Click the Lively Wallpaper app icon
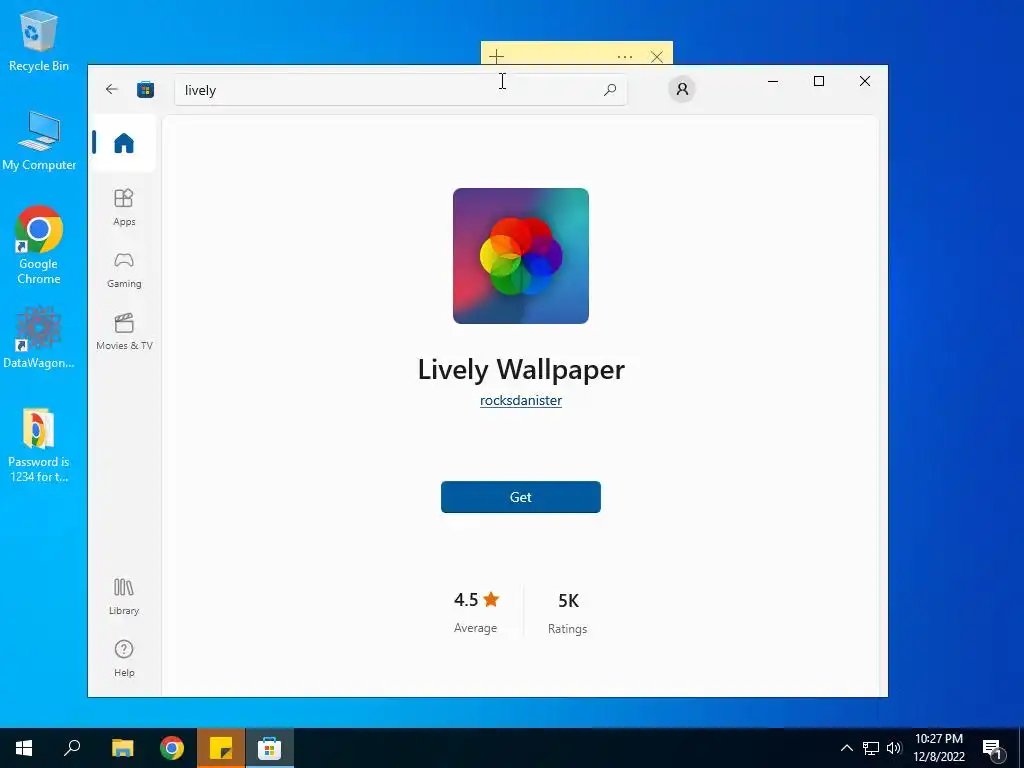 click(520, 255)
